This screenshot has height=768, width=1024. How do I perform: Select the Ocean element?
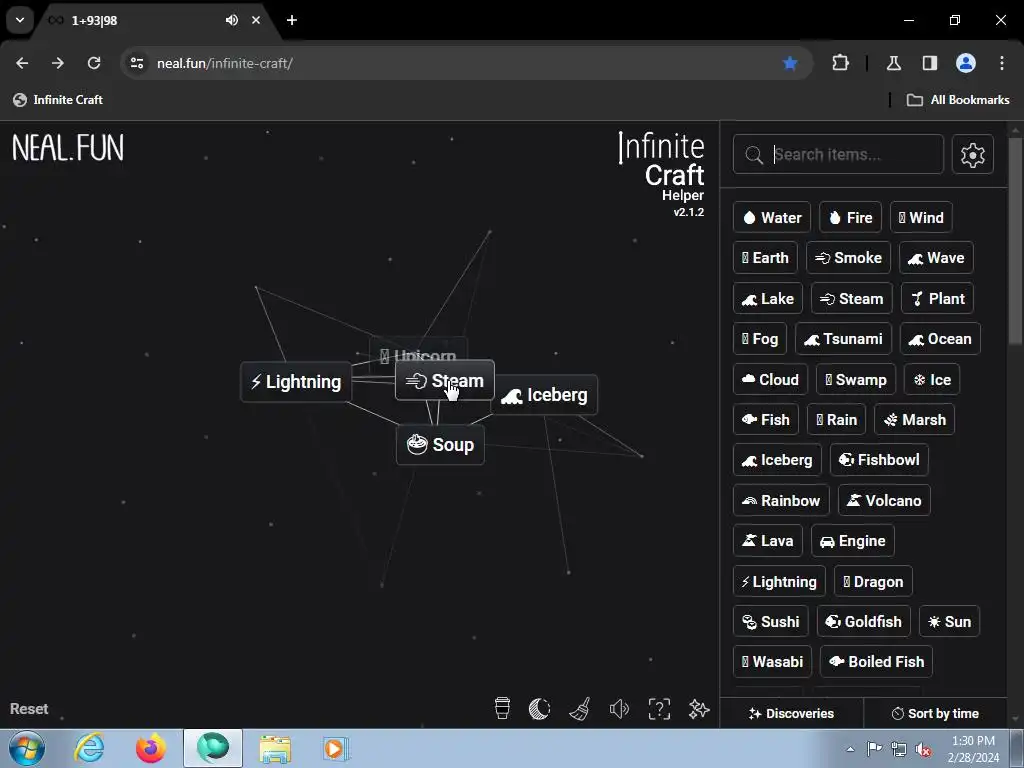[940, 339]
